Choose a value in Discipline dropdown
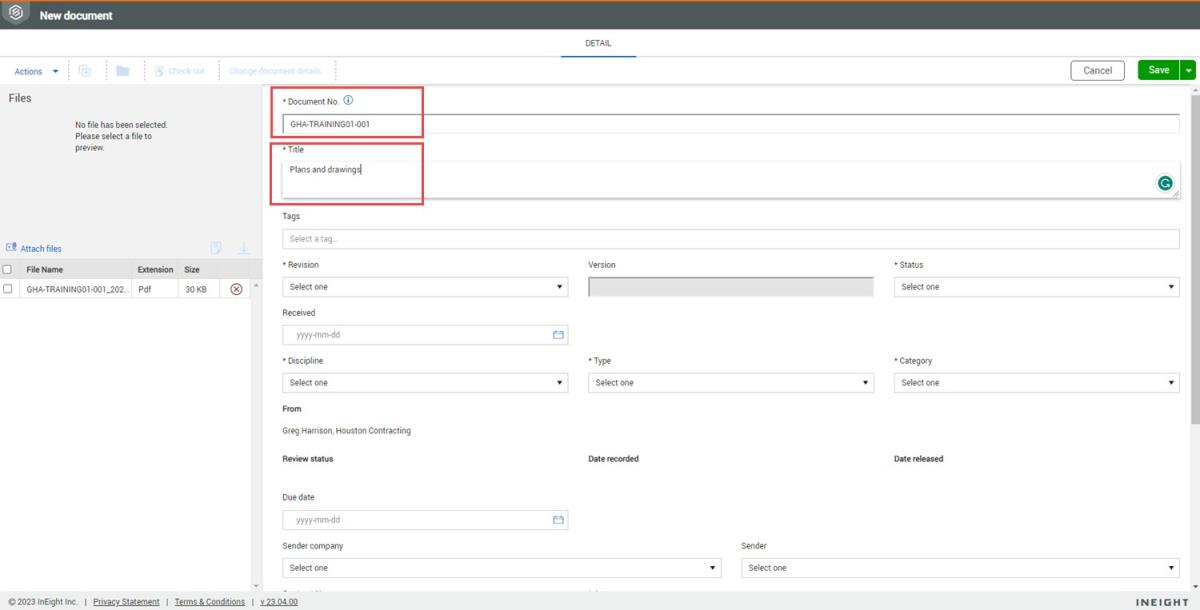 pos(425,383)
